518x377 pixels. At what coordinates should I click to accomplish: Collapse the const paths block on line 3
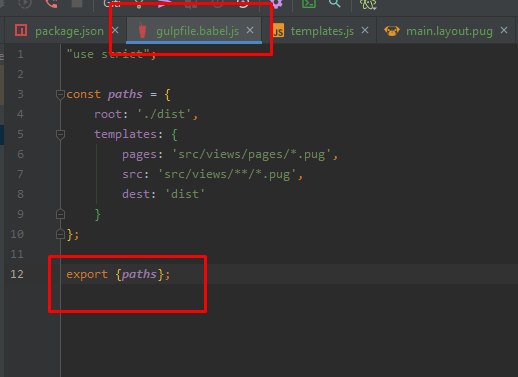(60, 95)
